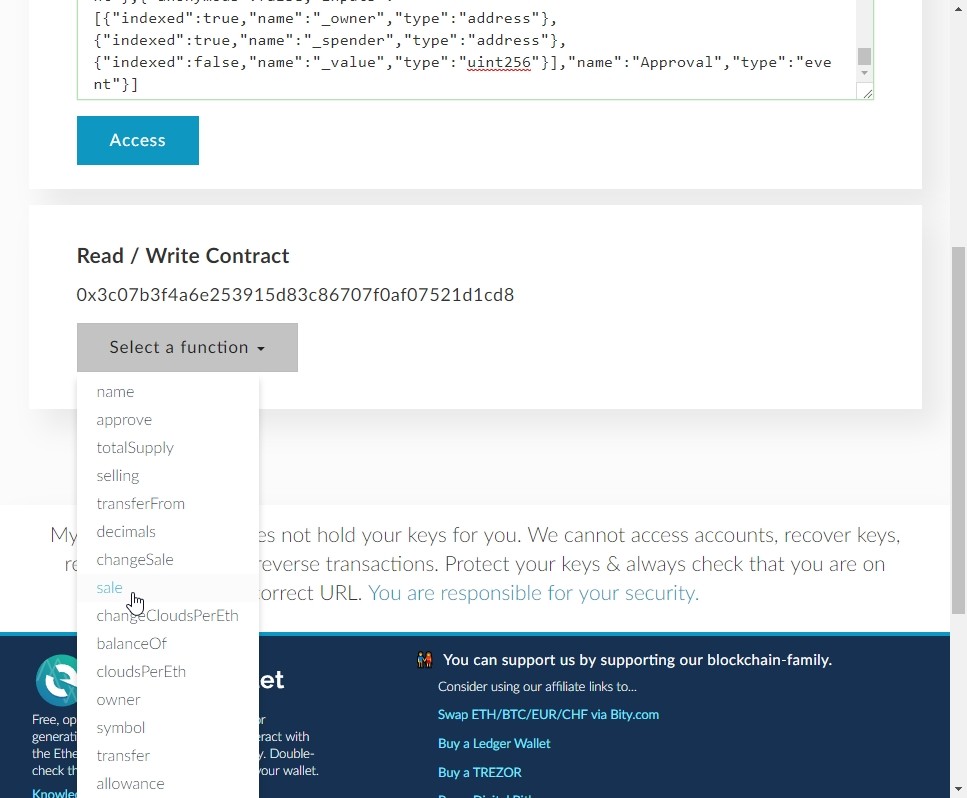Screen dimensions: 967x798
Task: Choose the decimals function
Action: click(x=126, y=532)
